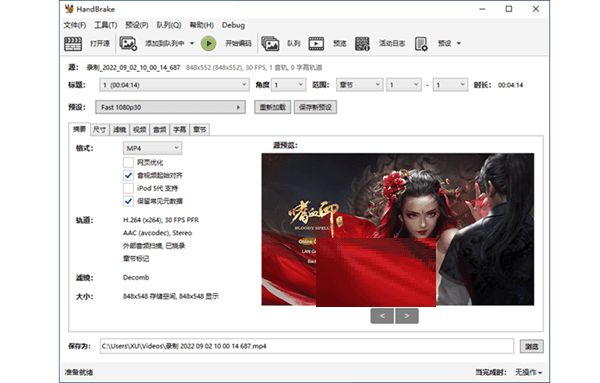Click the previous preview < button
This screenshot has height=383, width=600.
[x=382, y=316]
